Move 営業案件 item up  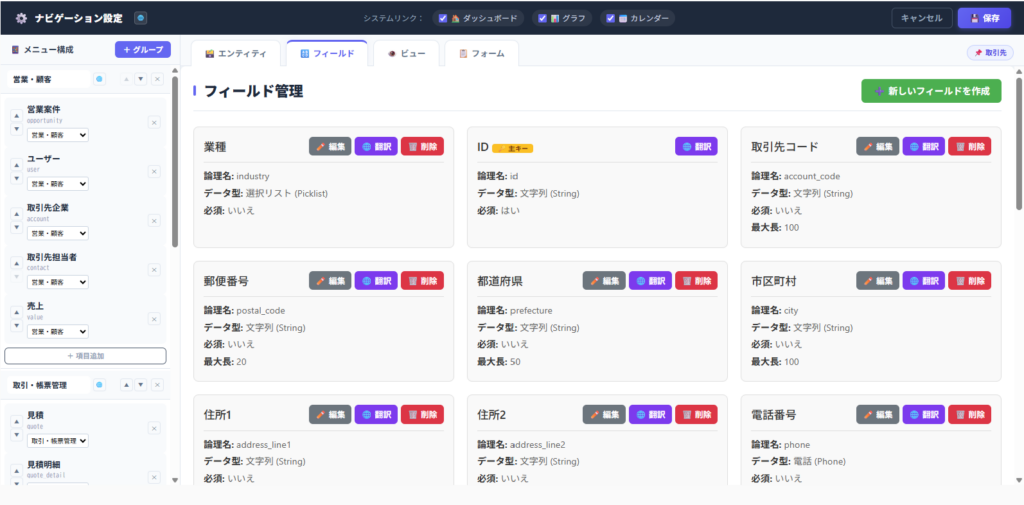(16, 116)
